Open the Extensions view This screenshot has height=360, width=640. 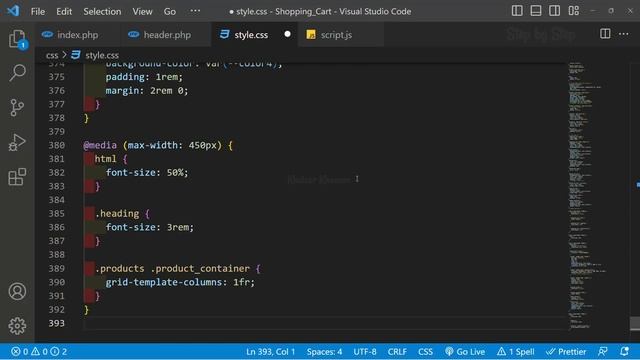pyautogui.click(x=17, y=177)
